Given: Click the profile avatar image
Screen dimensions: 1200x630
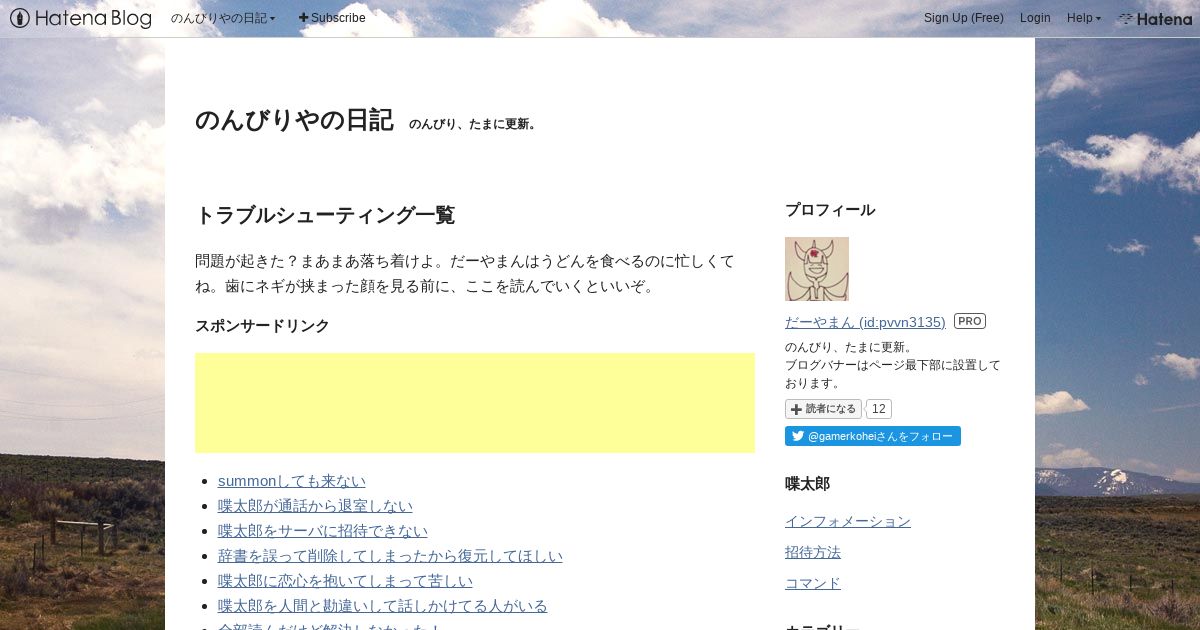Looking at the screenshot, I should coord(817,269).
